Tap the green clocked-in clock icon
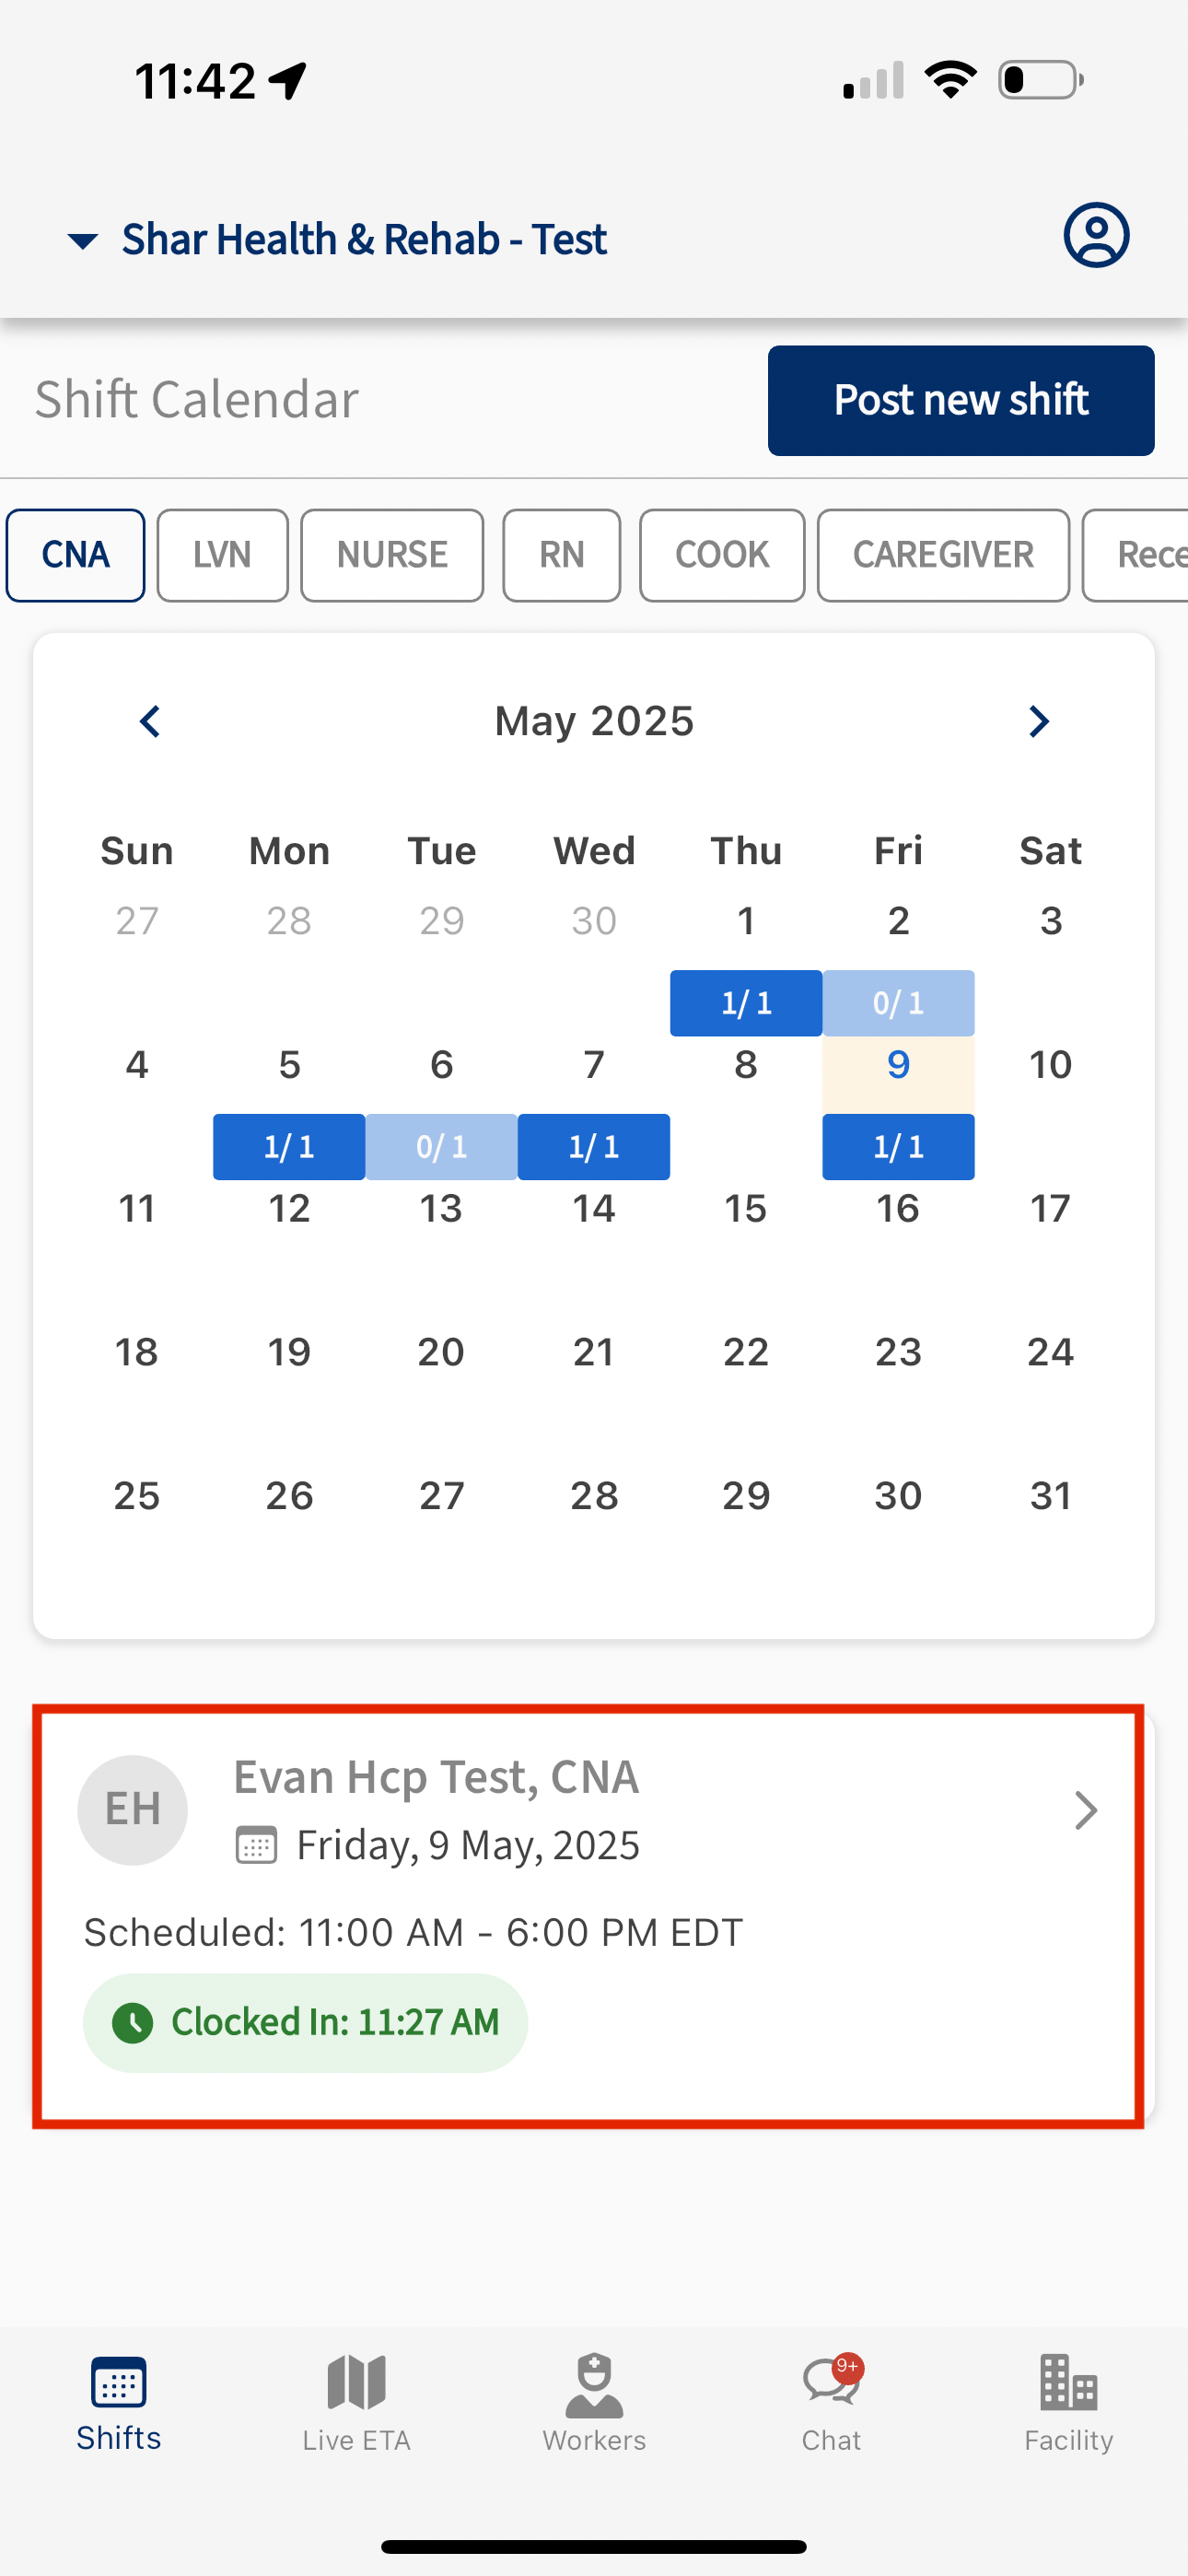This screenshot has width=1188, height=2576. [133, 2022]
